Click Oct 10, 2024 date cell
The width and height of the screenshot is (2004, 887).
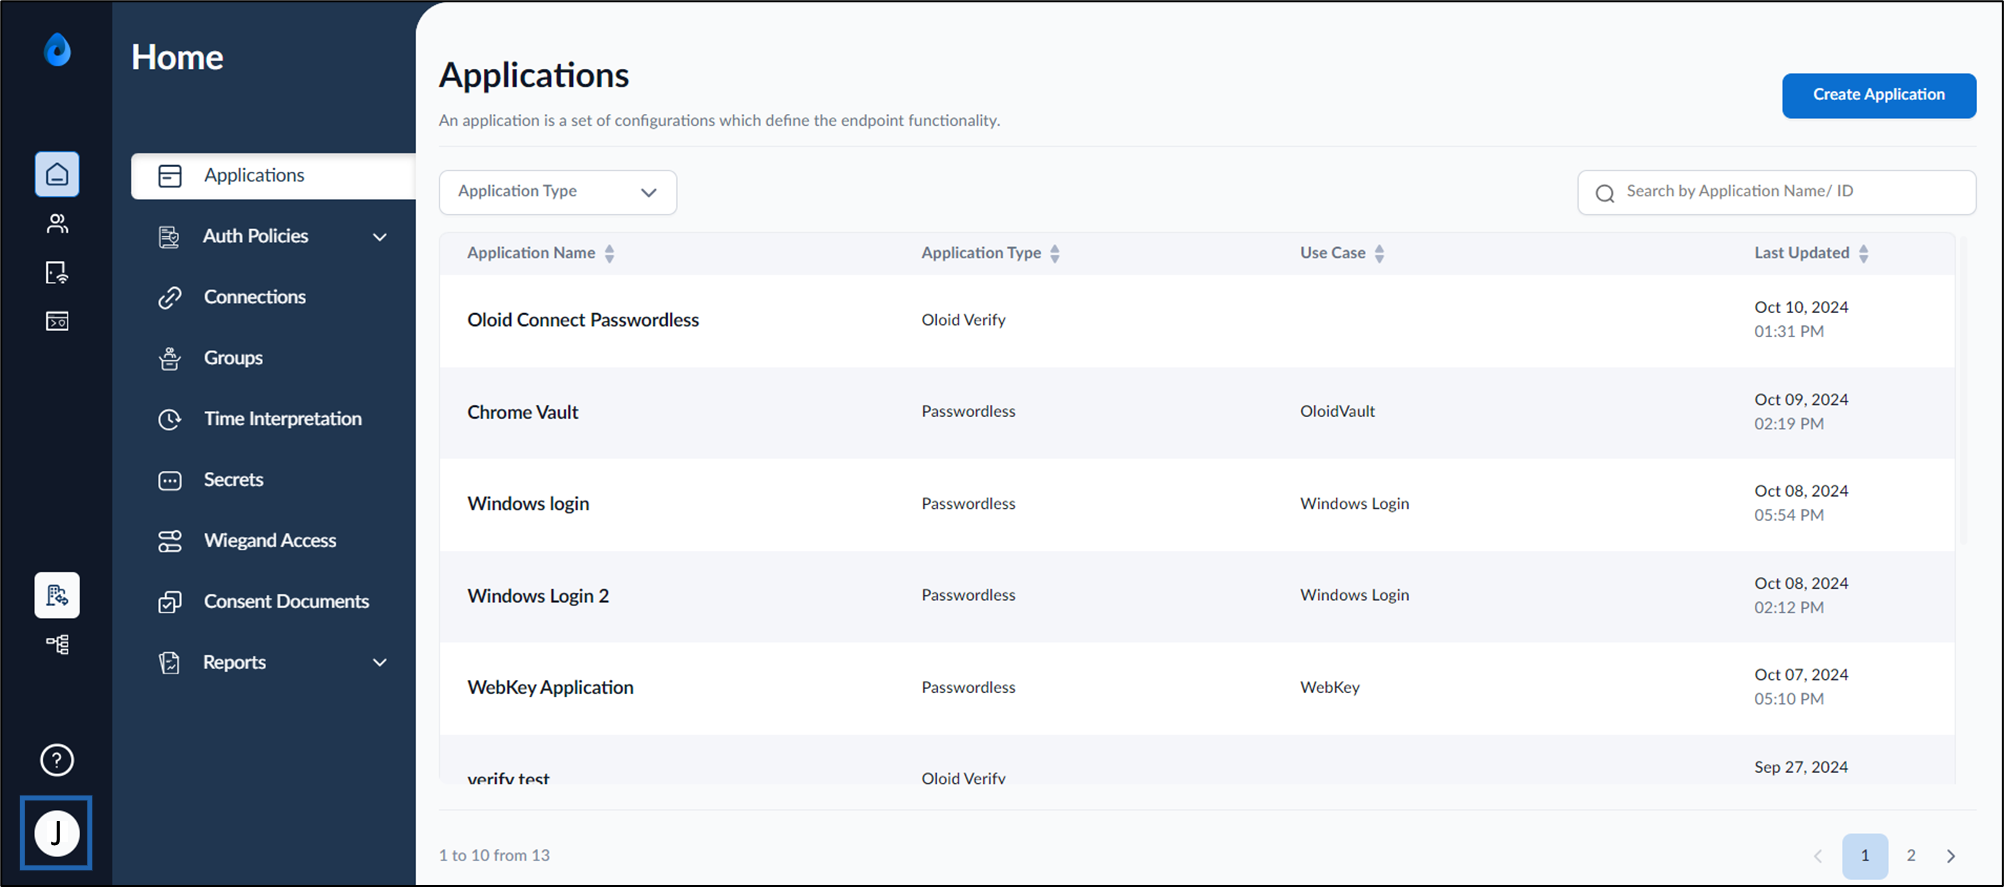tap(1801, 307)
